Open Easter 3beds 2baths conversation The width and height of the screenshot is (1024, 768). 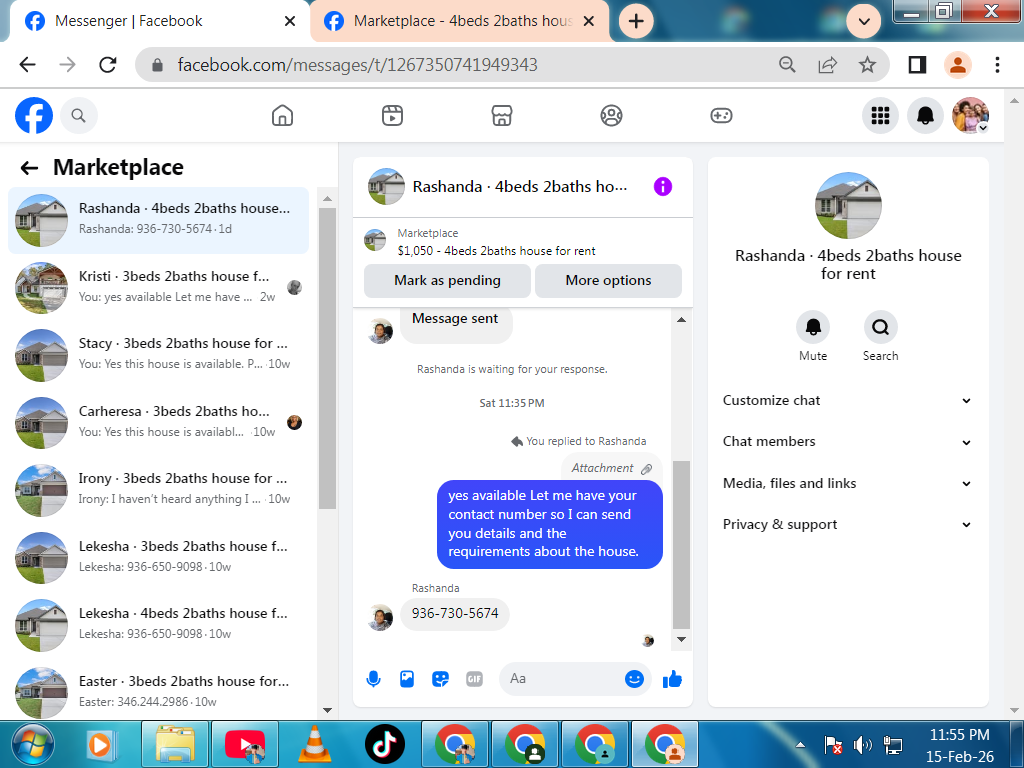[159, 692]
